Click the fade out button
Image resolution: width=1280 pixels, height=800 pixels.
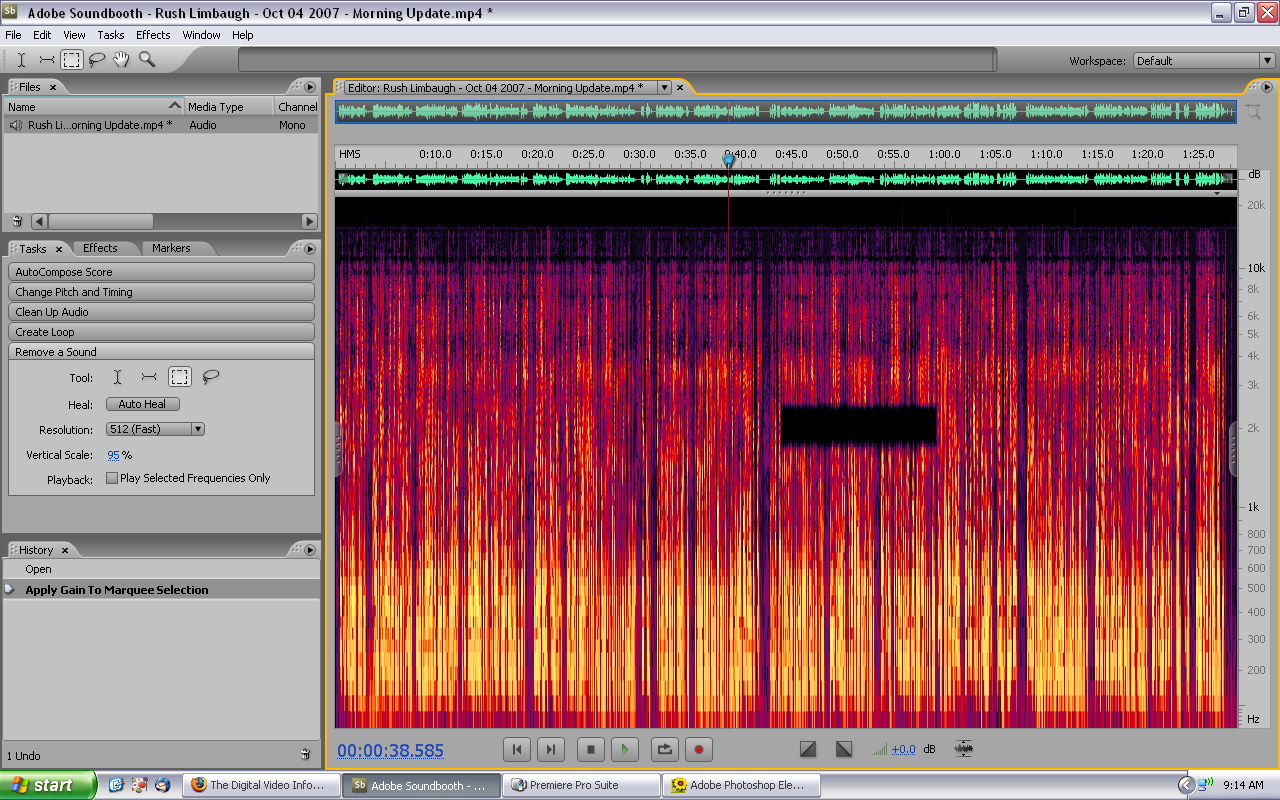click(x=844, y=749)
